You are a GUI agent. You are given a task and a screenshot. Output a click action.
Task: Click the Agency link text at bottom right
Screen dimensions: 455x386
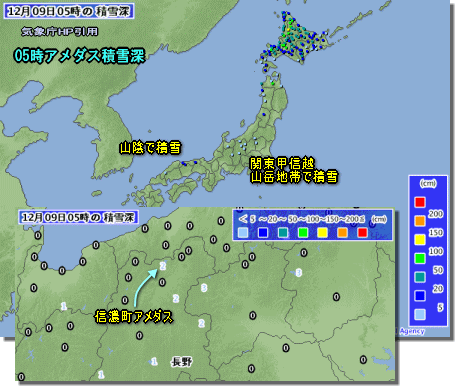412,331
